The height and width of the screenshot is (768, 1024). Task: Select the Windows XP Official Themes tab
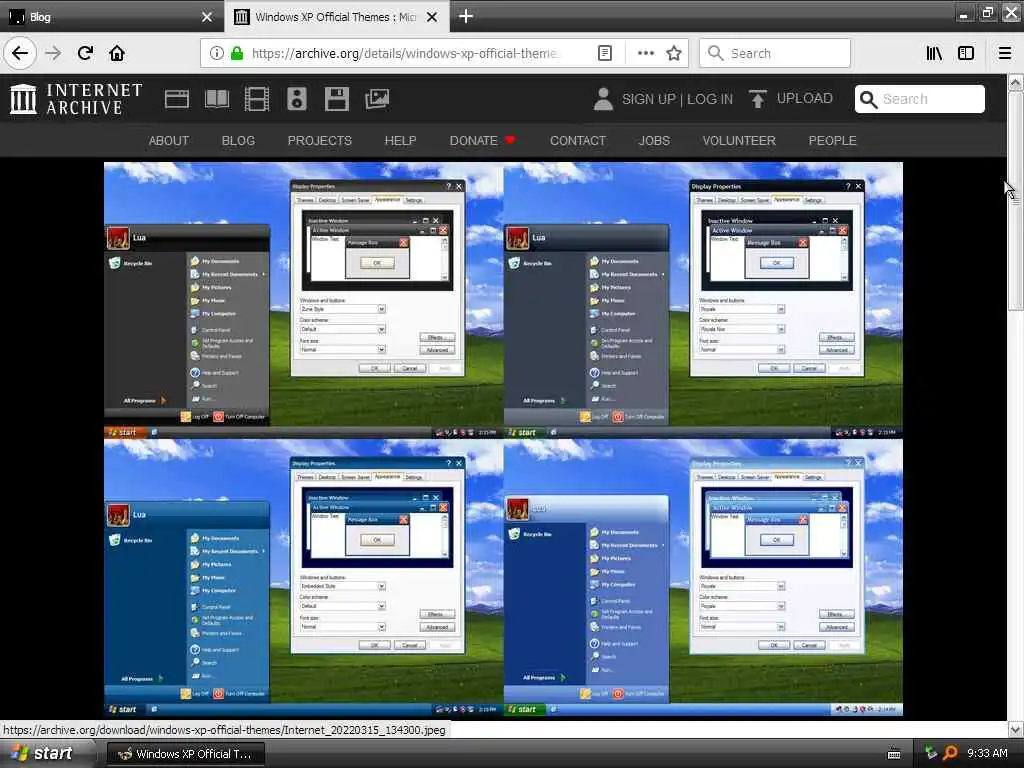[337, 16]
